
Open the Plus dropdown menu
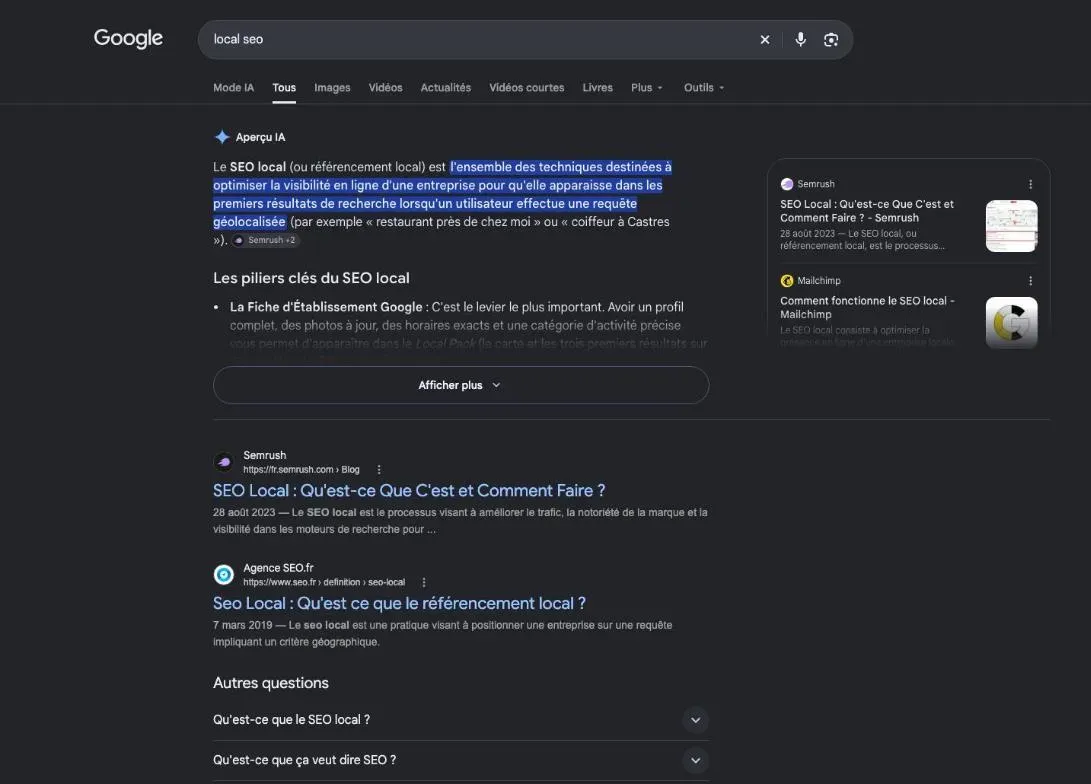point(646,88)
